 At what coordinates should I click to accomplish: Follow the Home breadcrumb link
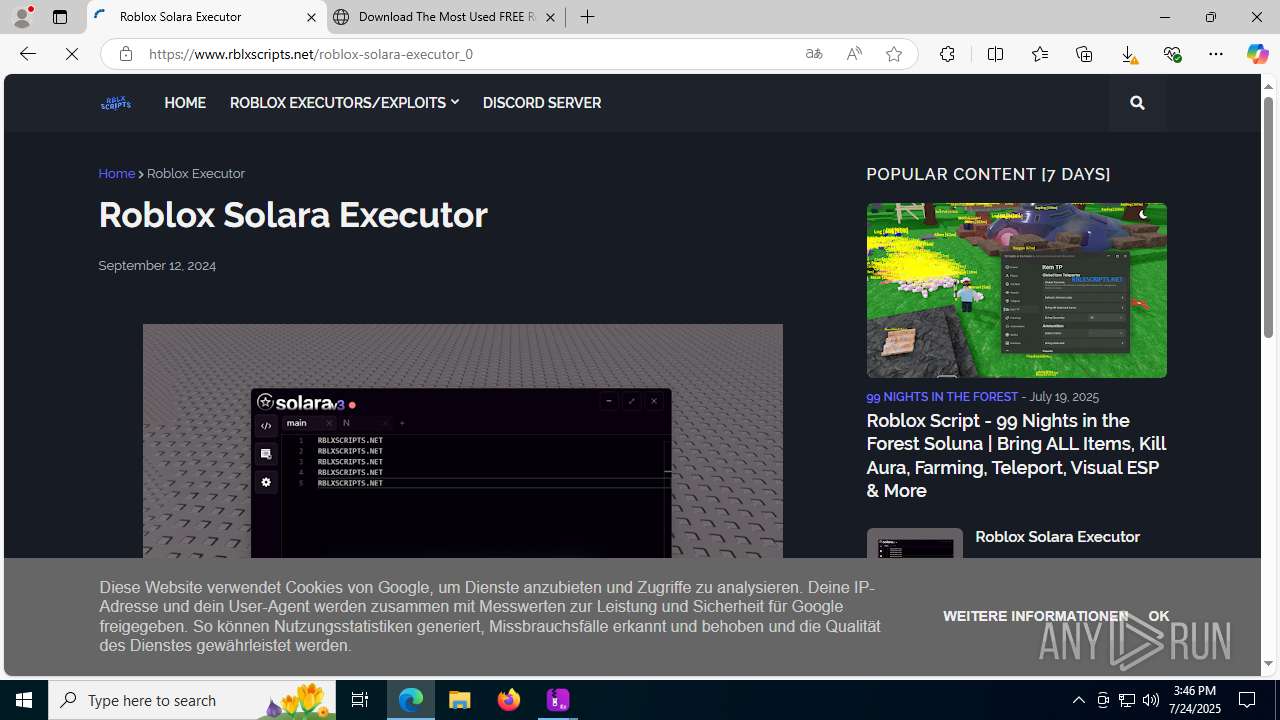click(x=116, y=174)
